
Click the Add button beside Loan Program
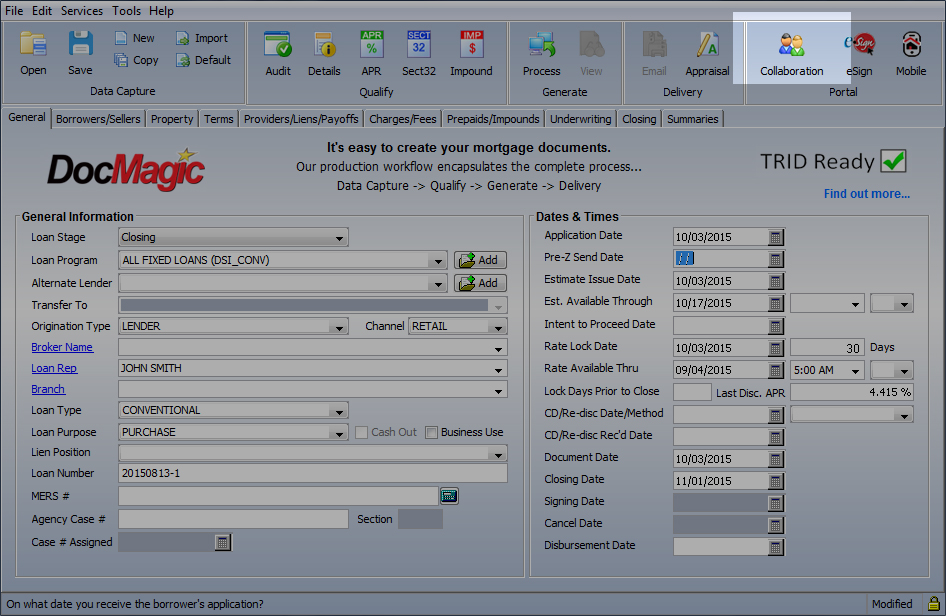tap(480, 260)
